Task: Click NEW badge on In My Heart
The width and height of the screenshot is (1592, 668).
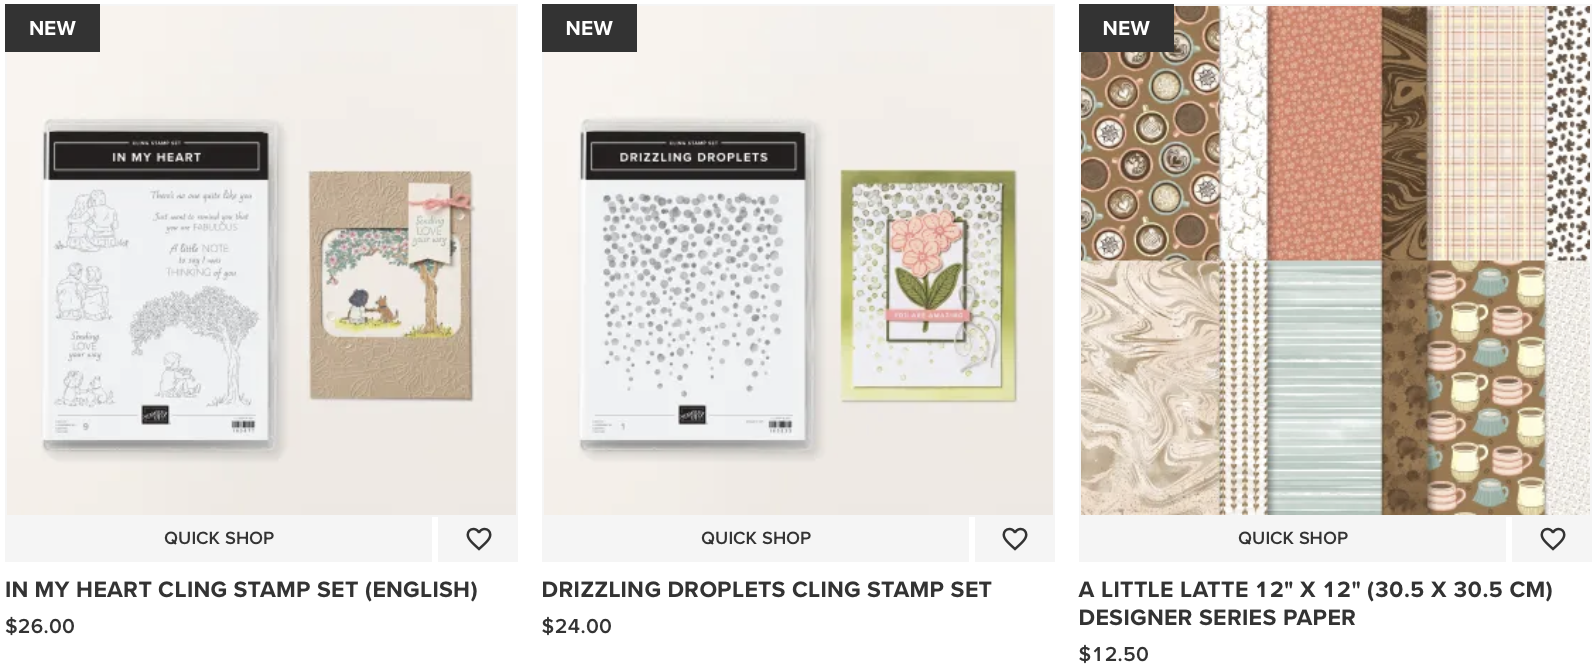Action: [52, 28]
